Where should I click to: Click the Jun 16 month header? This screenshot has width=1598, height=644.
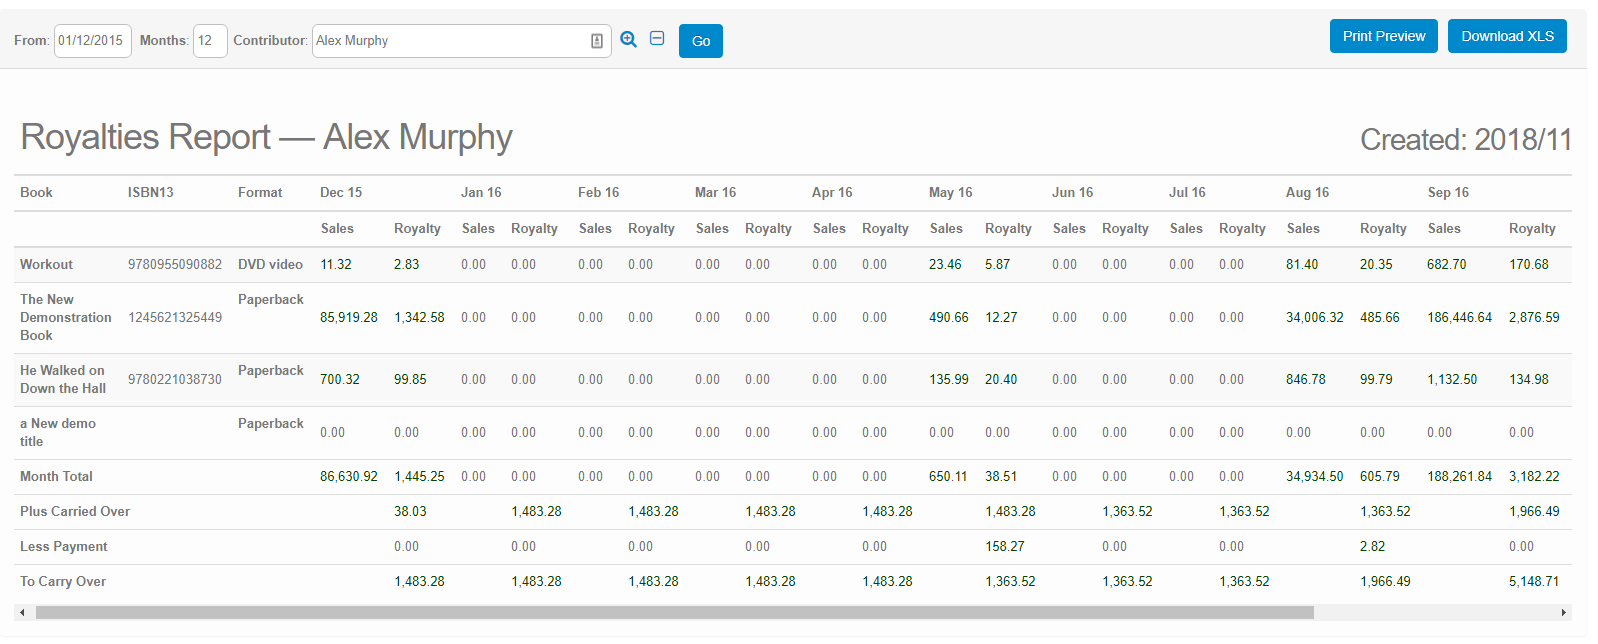coord(1072,192)
